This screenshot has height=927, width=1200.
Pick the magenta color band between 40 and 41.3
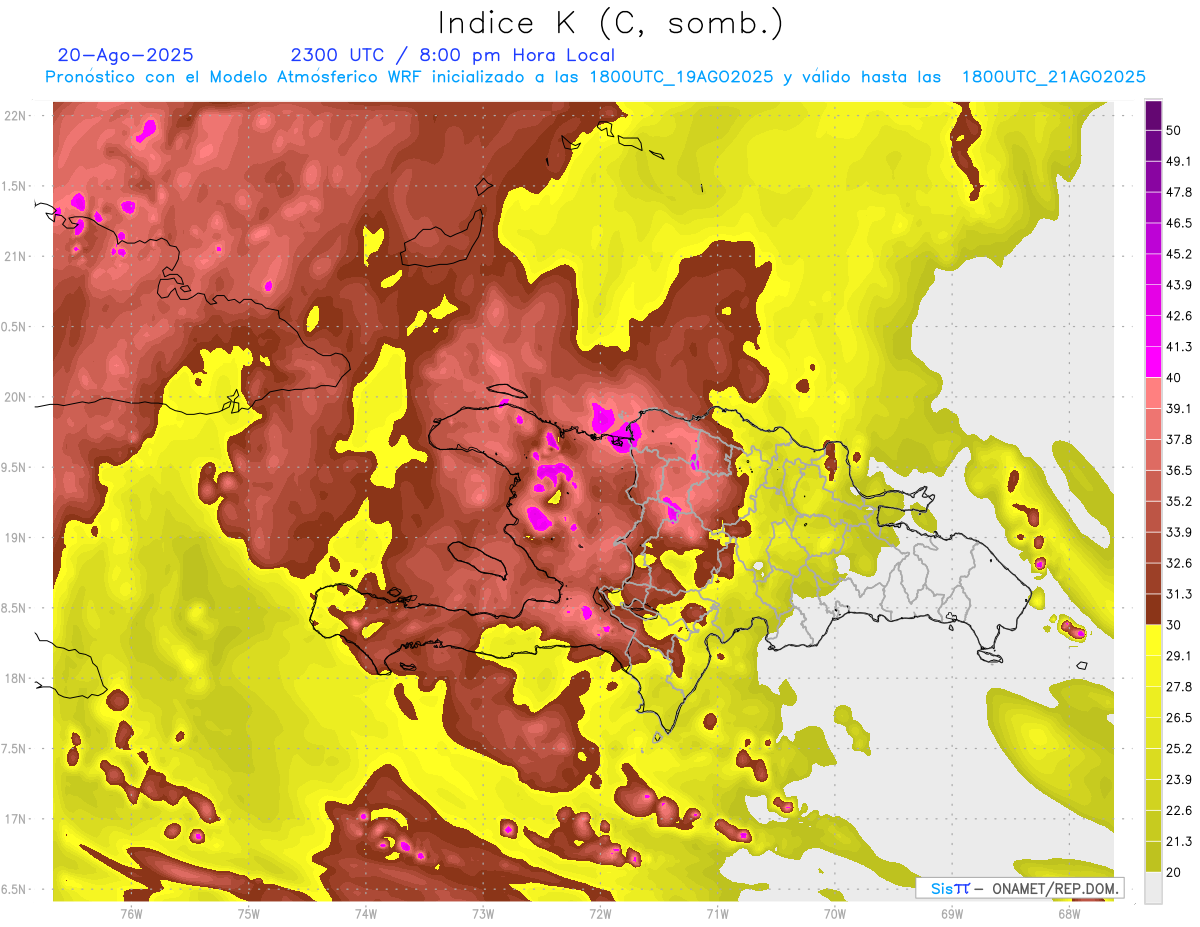coord(1153,362)
